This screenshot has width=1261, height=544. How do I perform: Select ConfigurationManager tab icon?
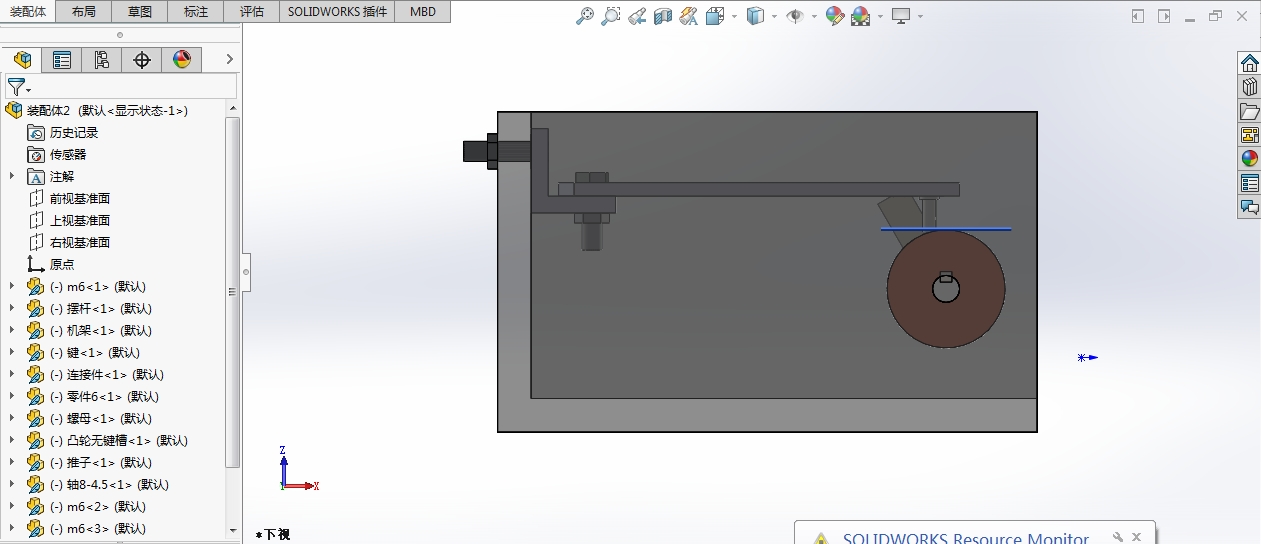click(x=101, y=60)
